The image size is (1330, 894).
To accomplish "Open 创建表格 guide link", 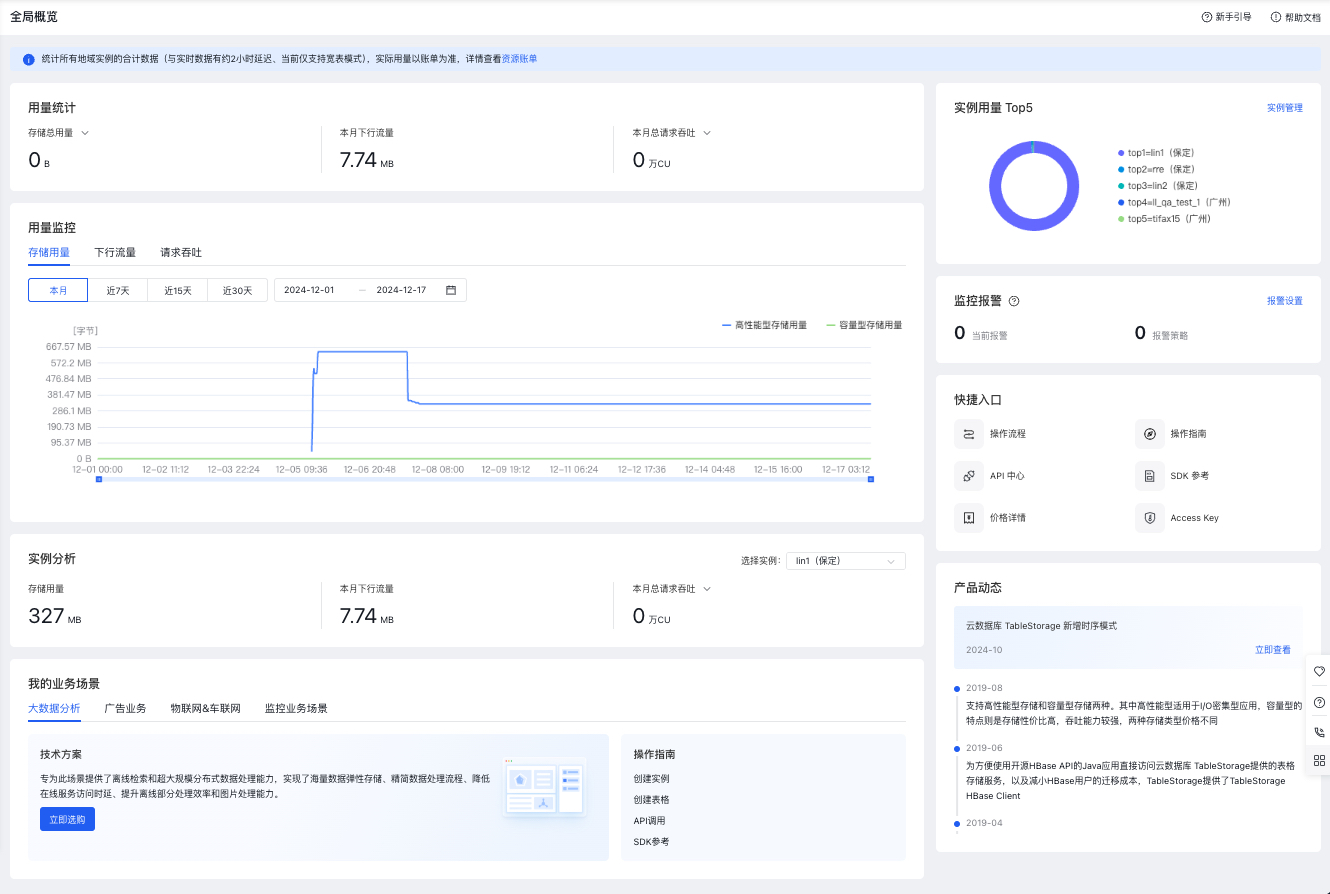I will 651,800.
